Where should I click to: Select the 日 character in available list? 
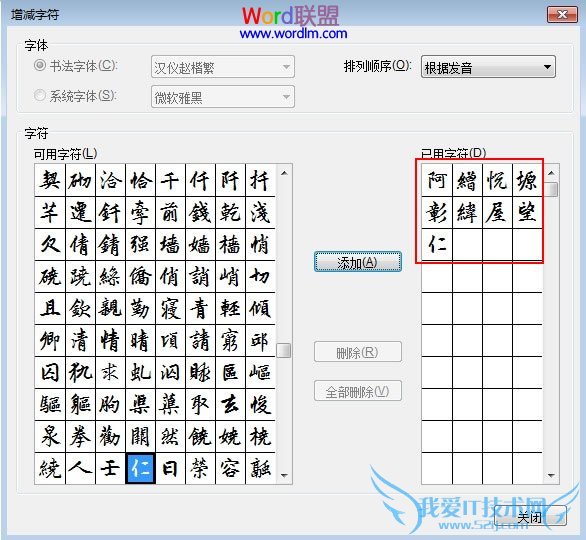(x=170, y=468)
